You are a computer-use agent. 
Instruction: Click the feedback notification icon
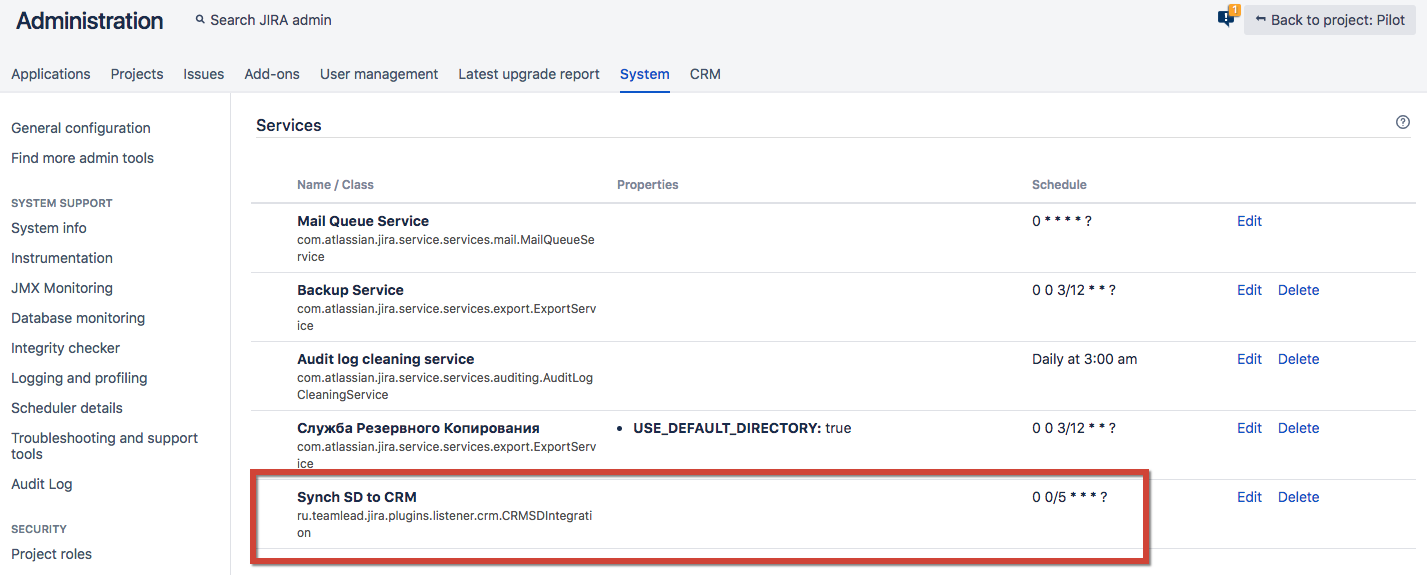pos(1226,19)
